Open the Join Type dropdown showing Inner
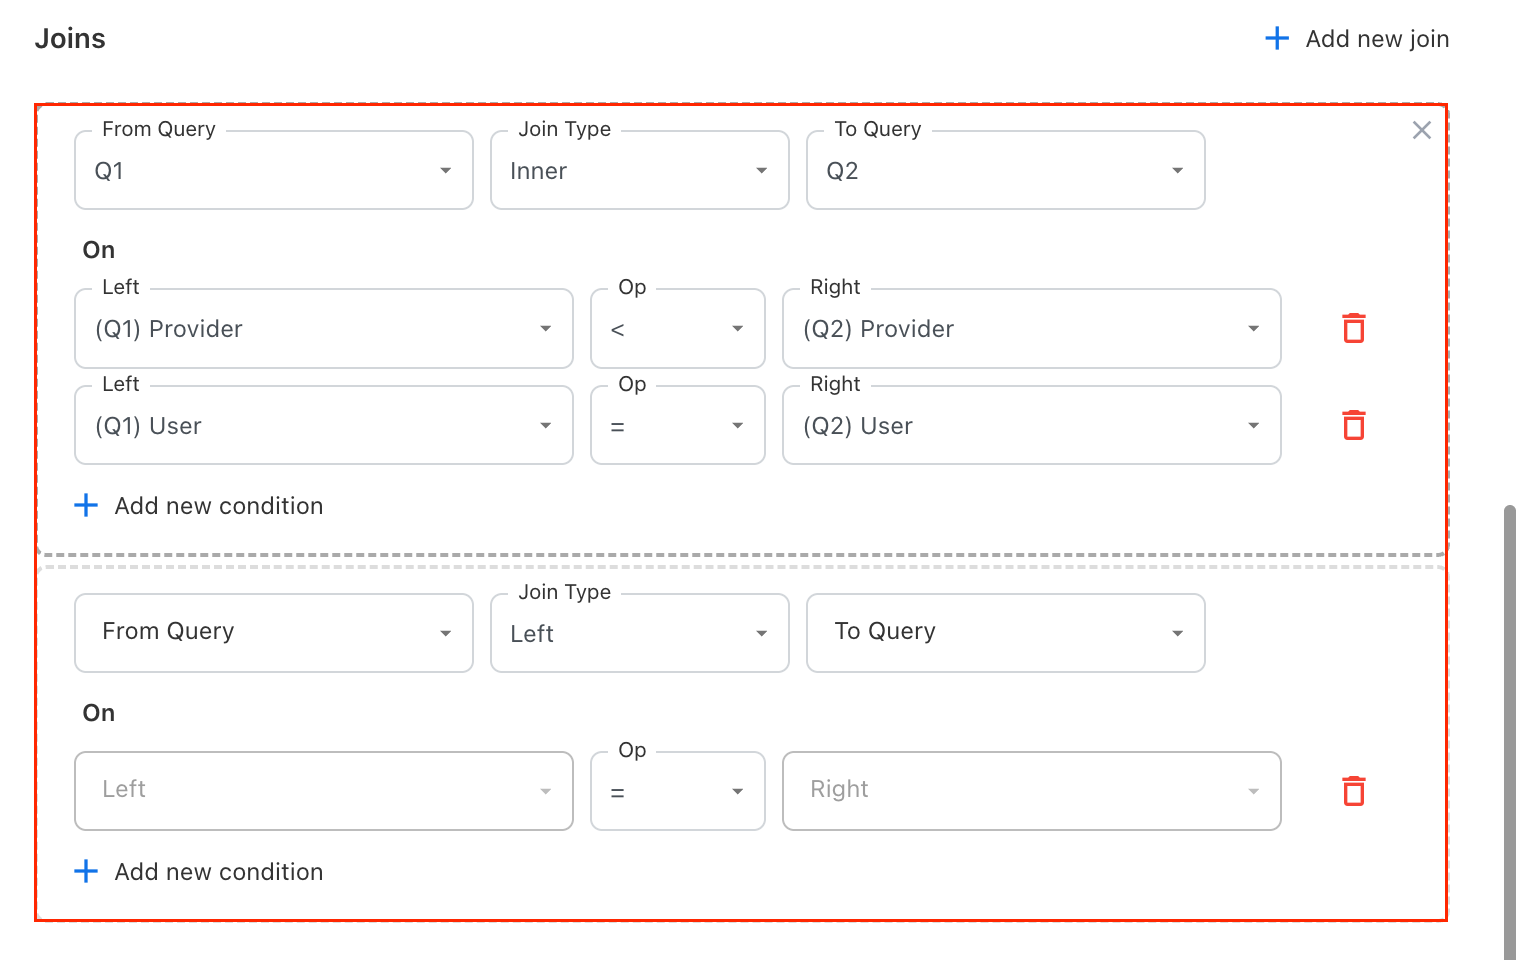Screen dimensions: 1522x960 (x=640, y=170)
